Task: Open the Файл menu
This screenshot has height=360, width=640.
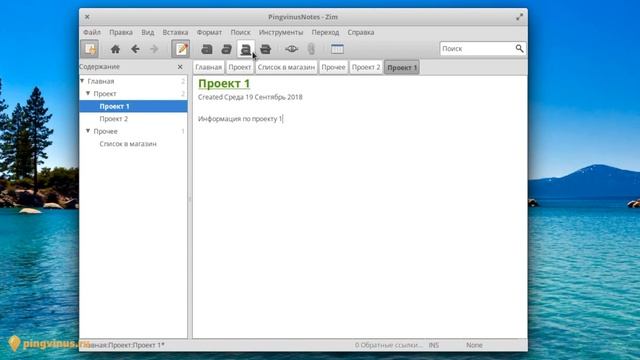Action: pyautogui.click(x=92, y=32)
